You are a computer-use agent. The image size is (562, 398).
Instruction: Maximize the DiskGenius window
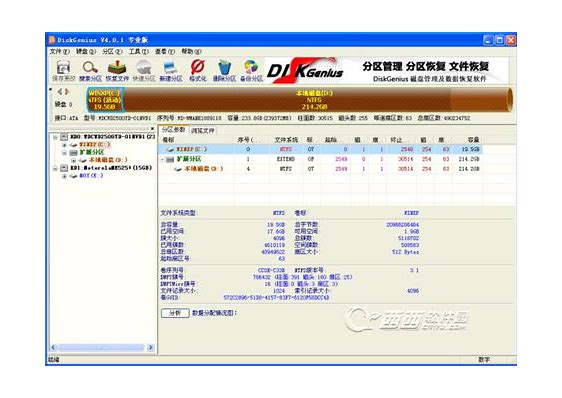point(499,40)
